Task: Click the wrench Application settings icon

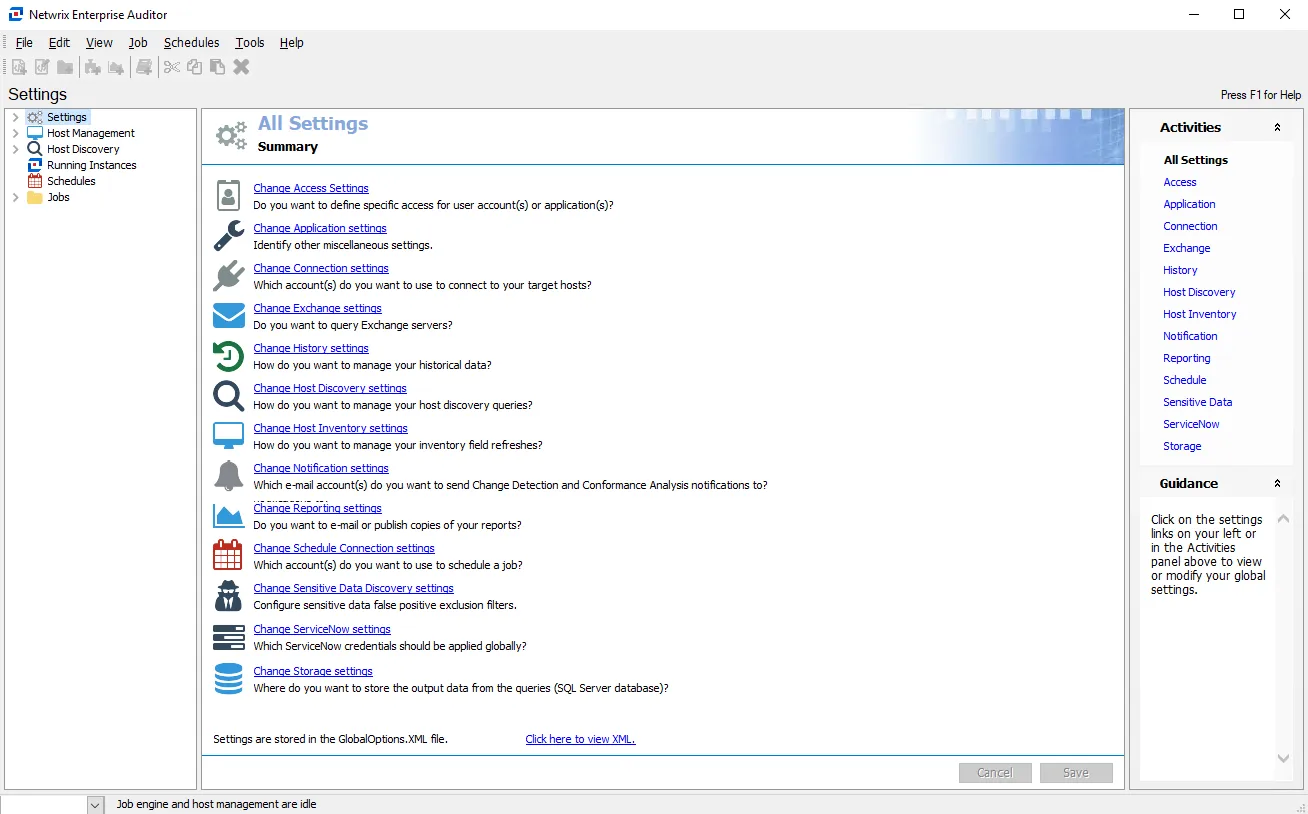Action: click(x=229, y=236)
